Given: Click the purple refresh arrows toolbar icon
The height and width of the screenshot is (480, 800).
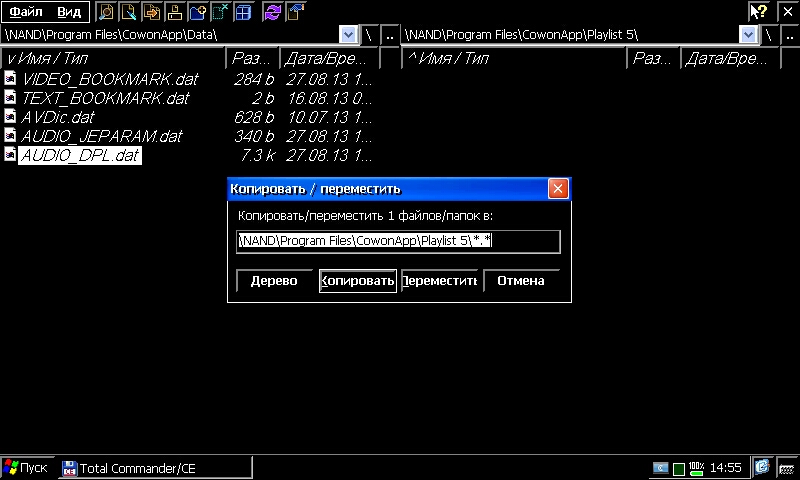Looking at the screenshot, I should [x=272, y=12].
